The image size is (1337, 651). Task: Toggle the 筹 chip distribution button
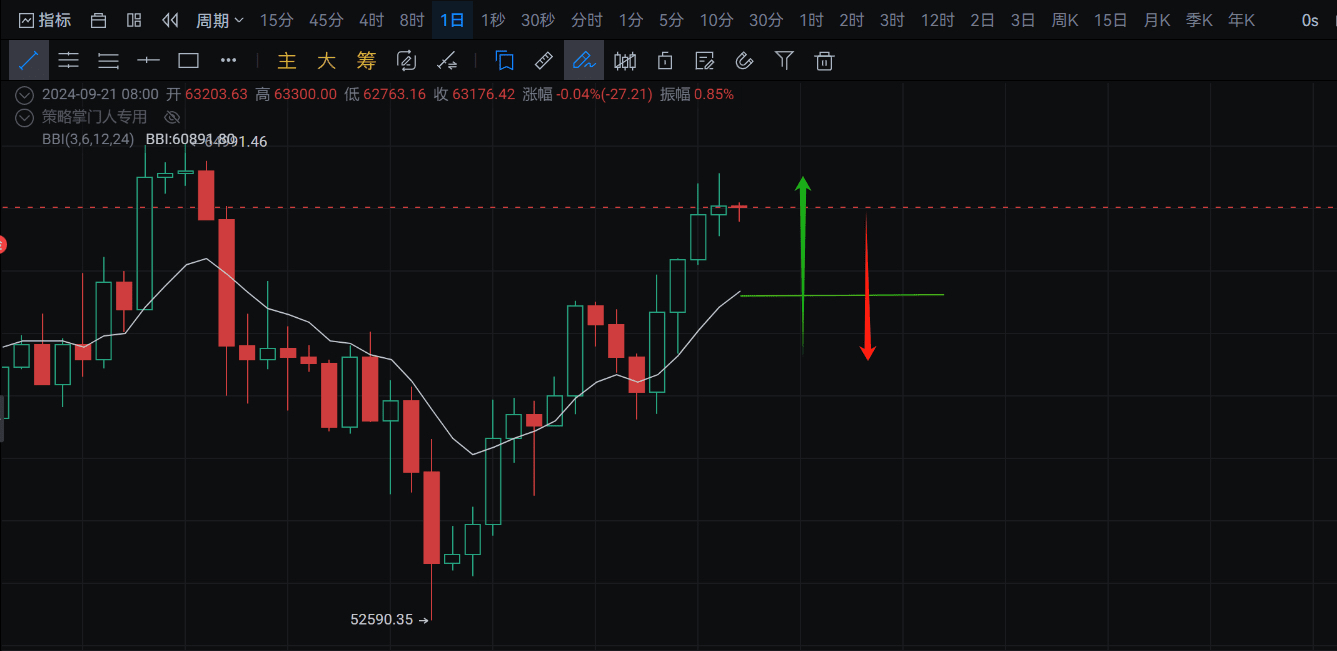tap(366, 61)
